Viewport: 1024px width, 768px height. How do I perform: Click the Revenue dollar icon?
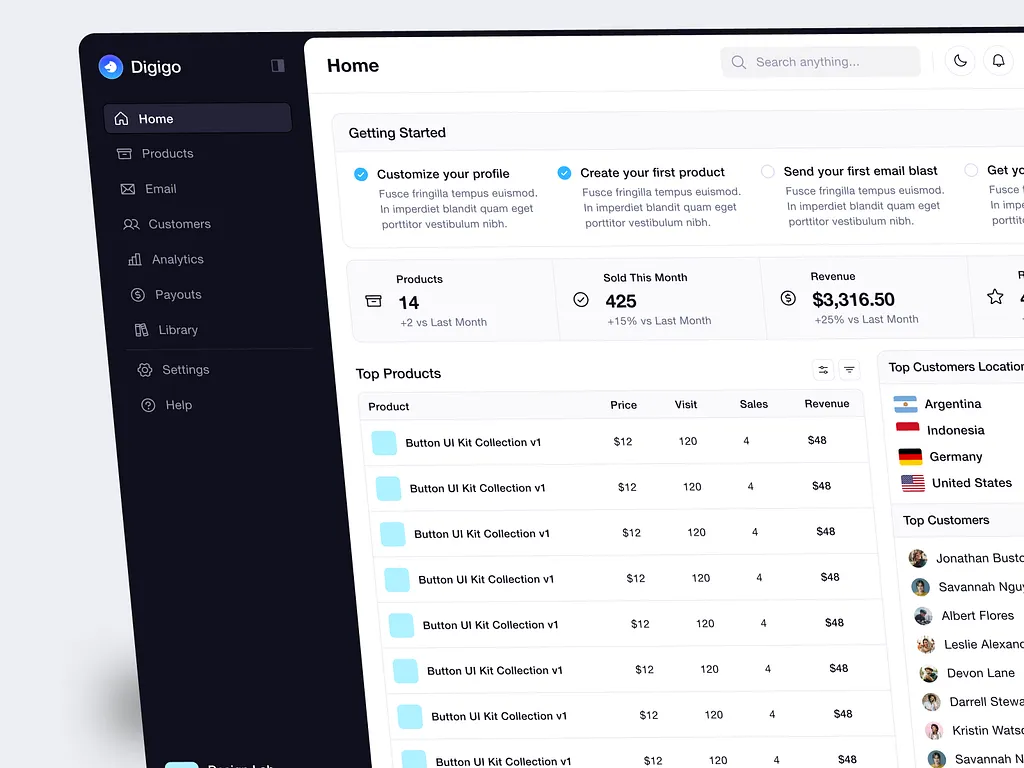tap(788, 298)
